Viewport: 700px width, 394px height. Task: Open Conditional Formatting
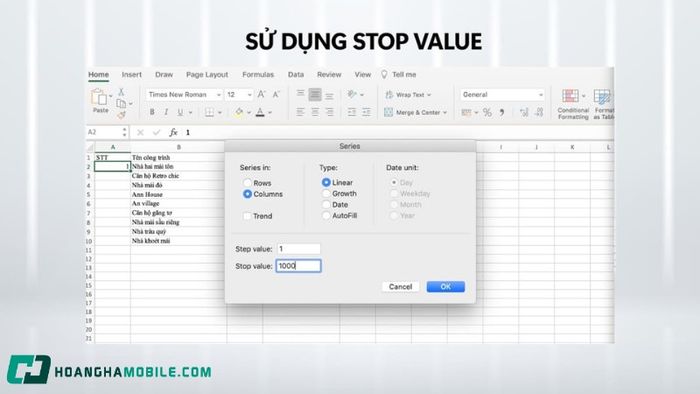click(573, 104)
